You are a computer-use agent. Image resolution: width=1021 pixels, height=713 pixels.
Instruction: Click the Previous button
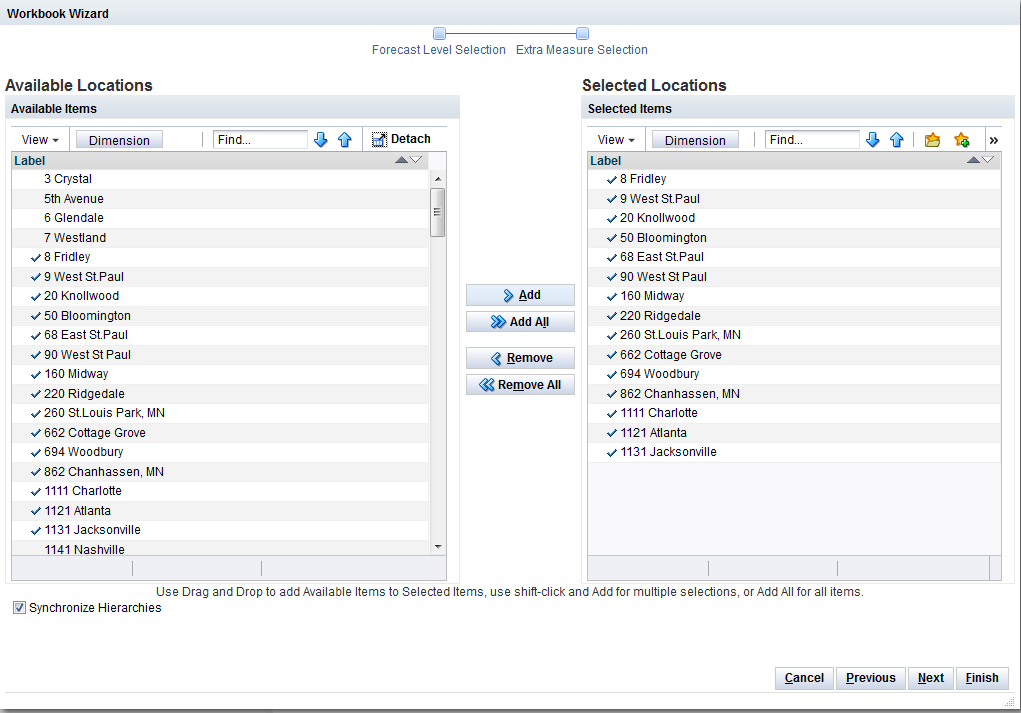pos(871,678)
